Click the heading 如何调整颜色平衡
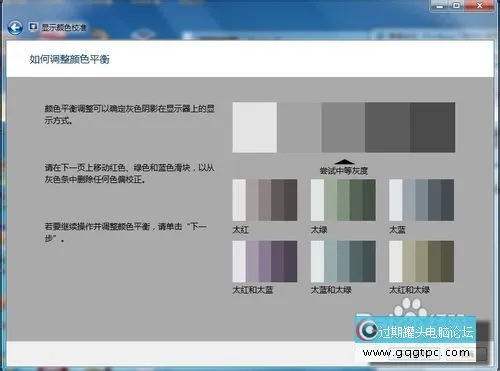500x371 pixels. 69,59
